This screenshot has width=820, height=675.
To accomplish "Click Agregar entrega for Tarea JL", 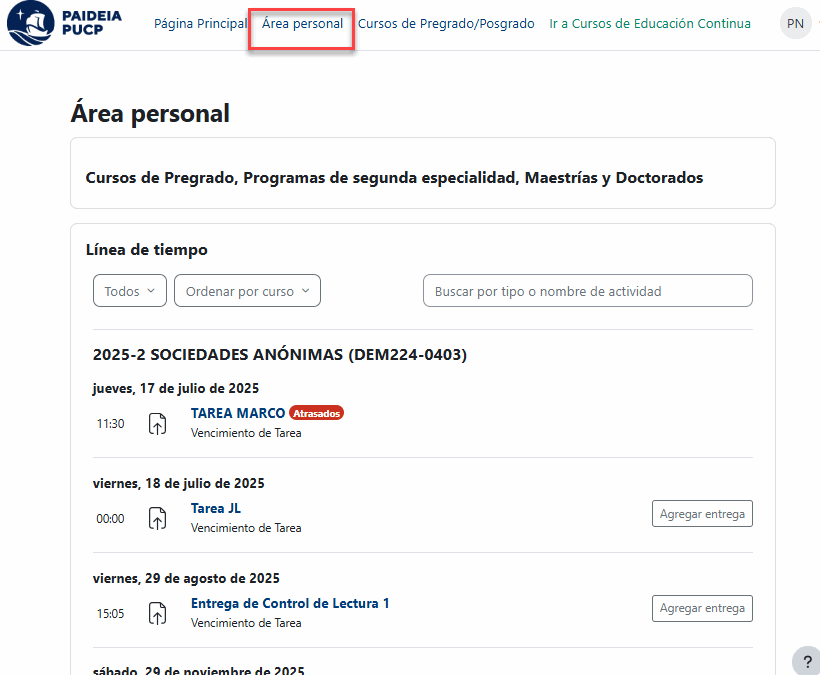I will 702,514.
